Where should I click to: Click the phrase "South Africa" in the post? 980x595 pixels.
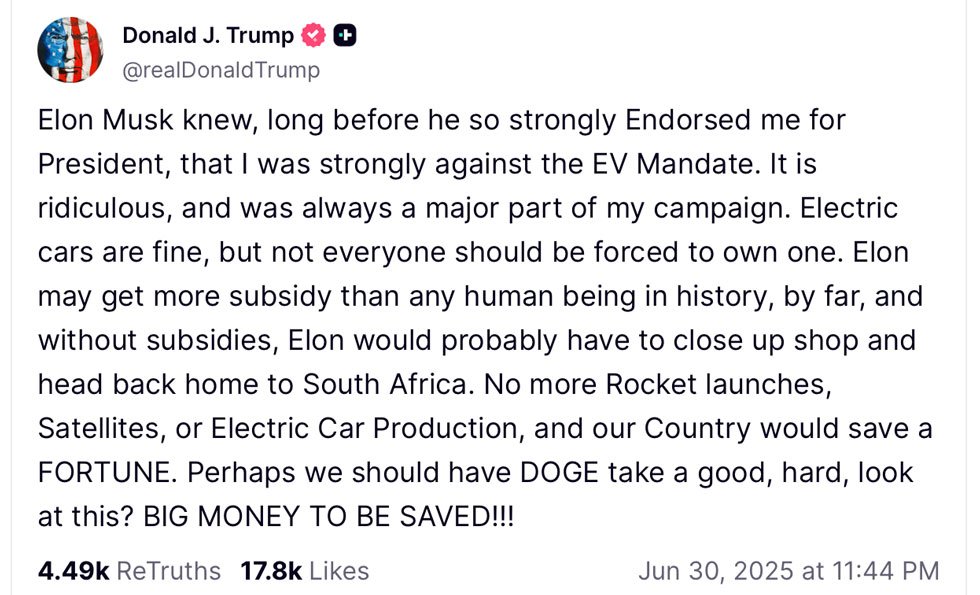click(x=384, y=384)
